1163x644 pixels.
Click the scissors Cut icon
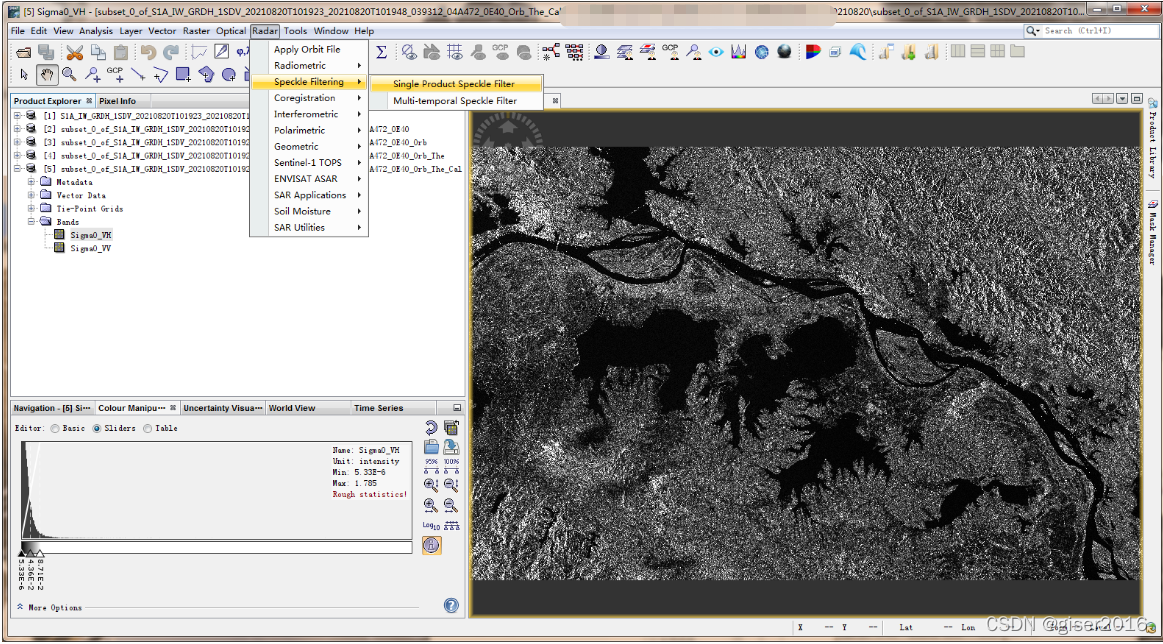click(x=74, y=52)
